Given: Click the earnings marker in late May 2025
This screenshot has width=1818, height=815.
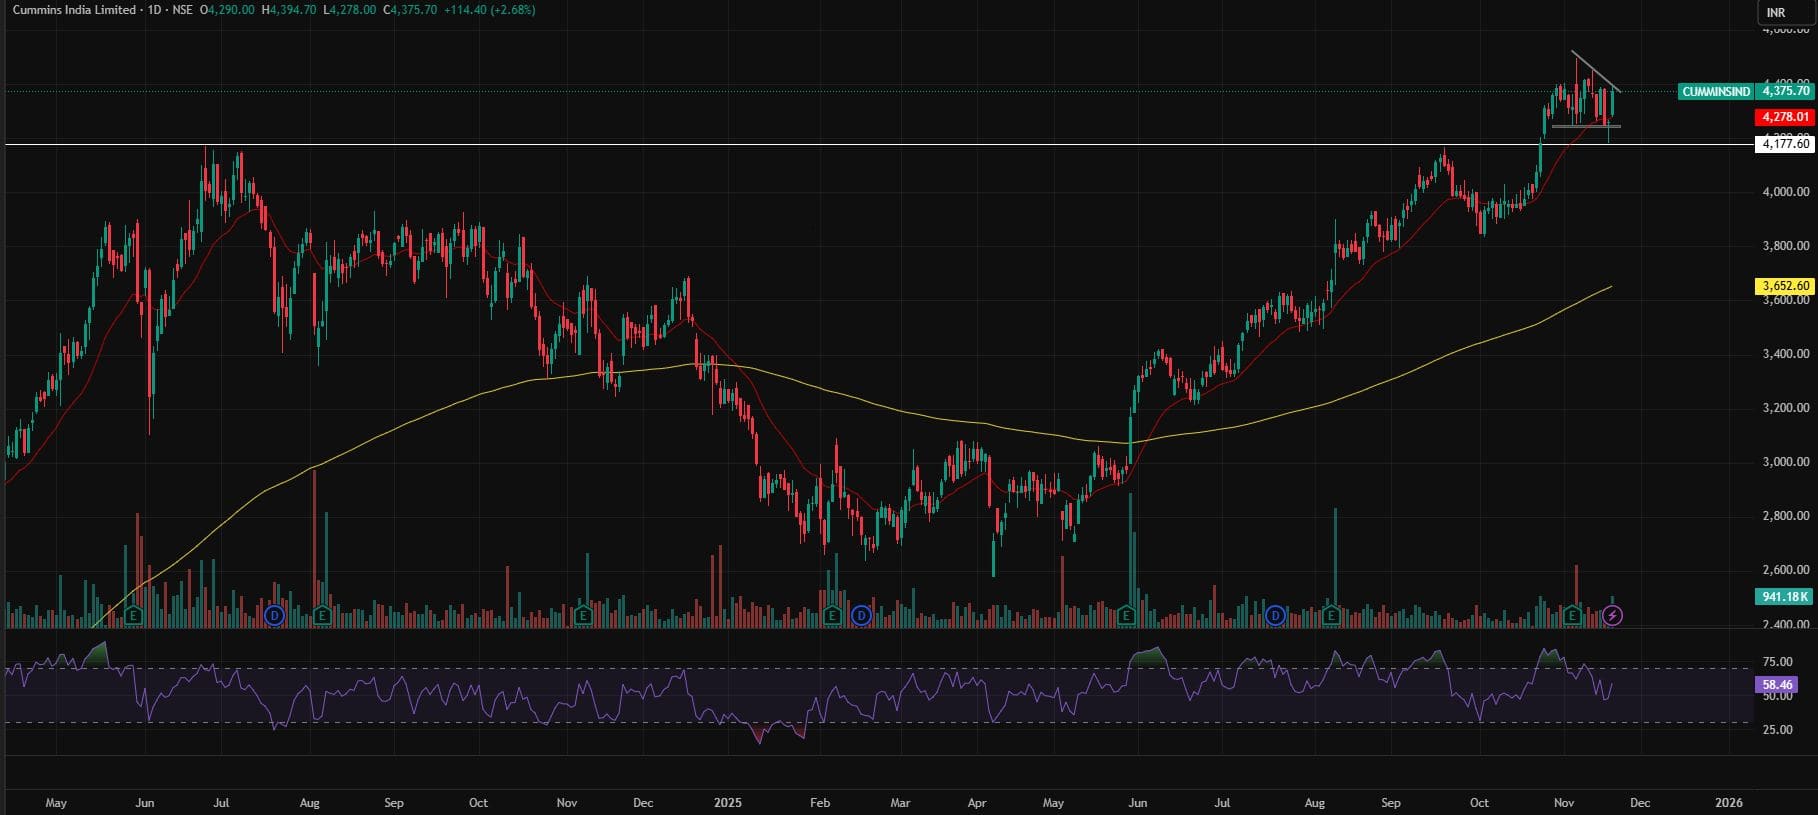Looking at the screenshot, I should coord(1128,616).
